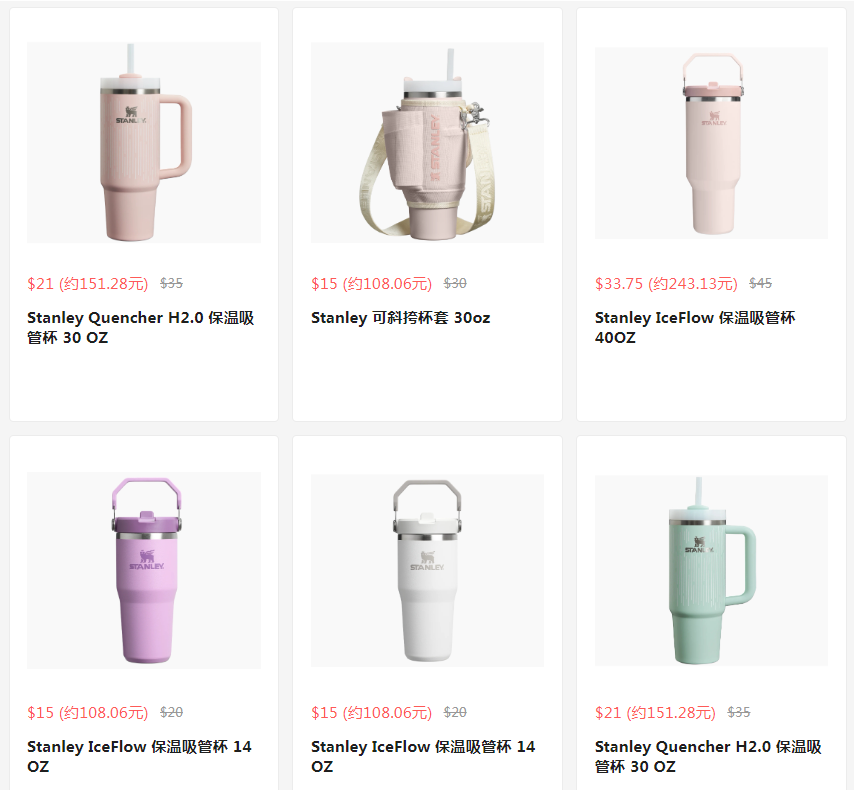The height and width of the screenshot is (790, 854).
Task: Click the Stanley IceFlow 保温吸管杯 40OZ title
Action: click(695, 327)
